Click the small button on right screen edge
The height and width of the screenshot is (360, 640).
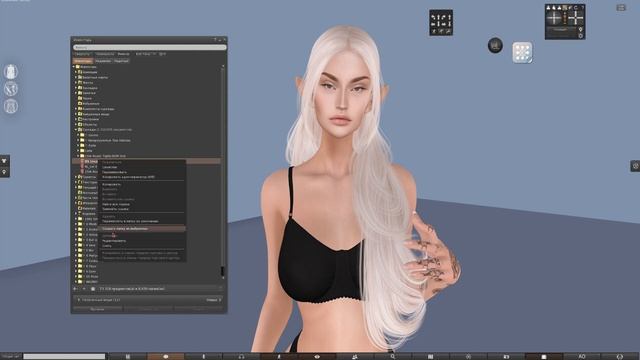click(635, 166)
